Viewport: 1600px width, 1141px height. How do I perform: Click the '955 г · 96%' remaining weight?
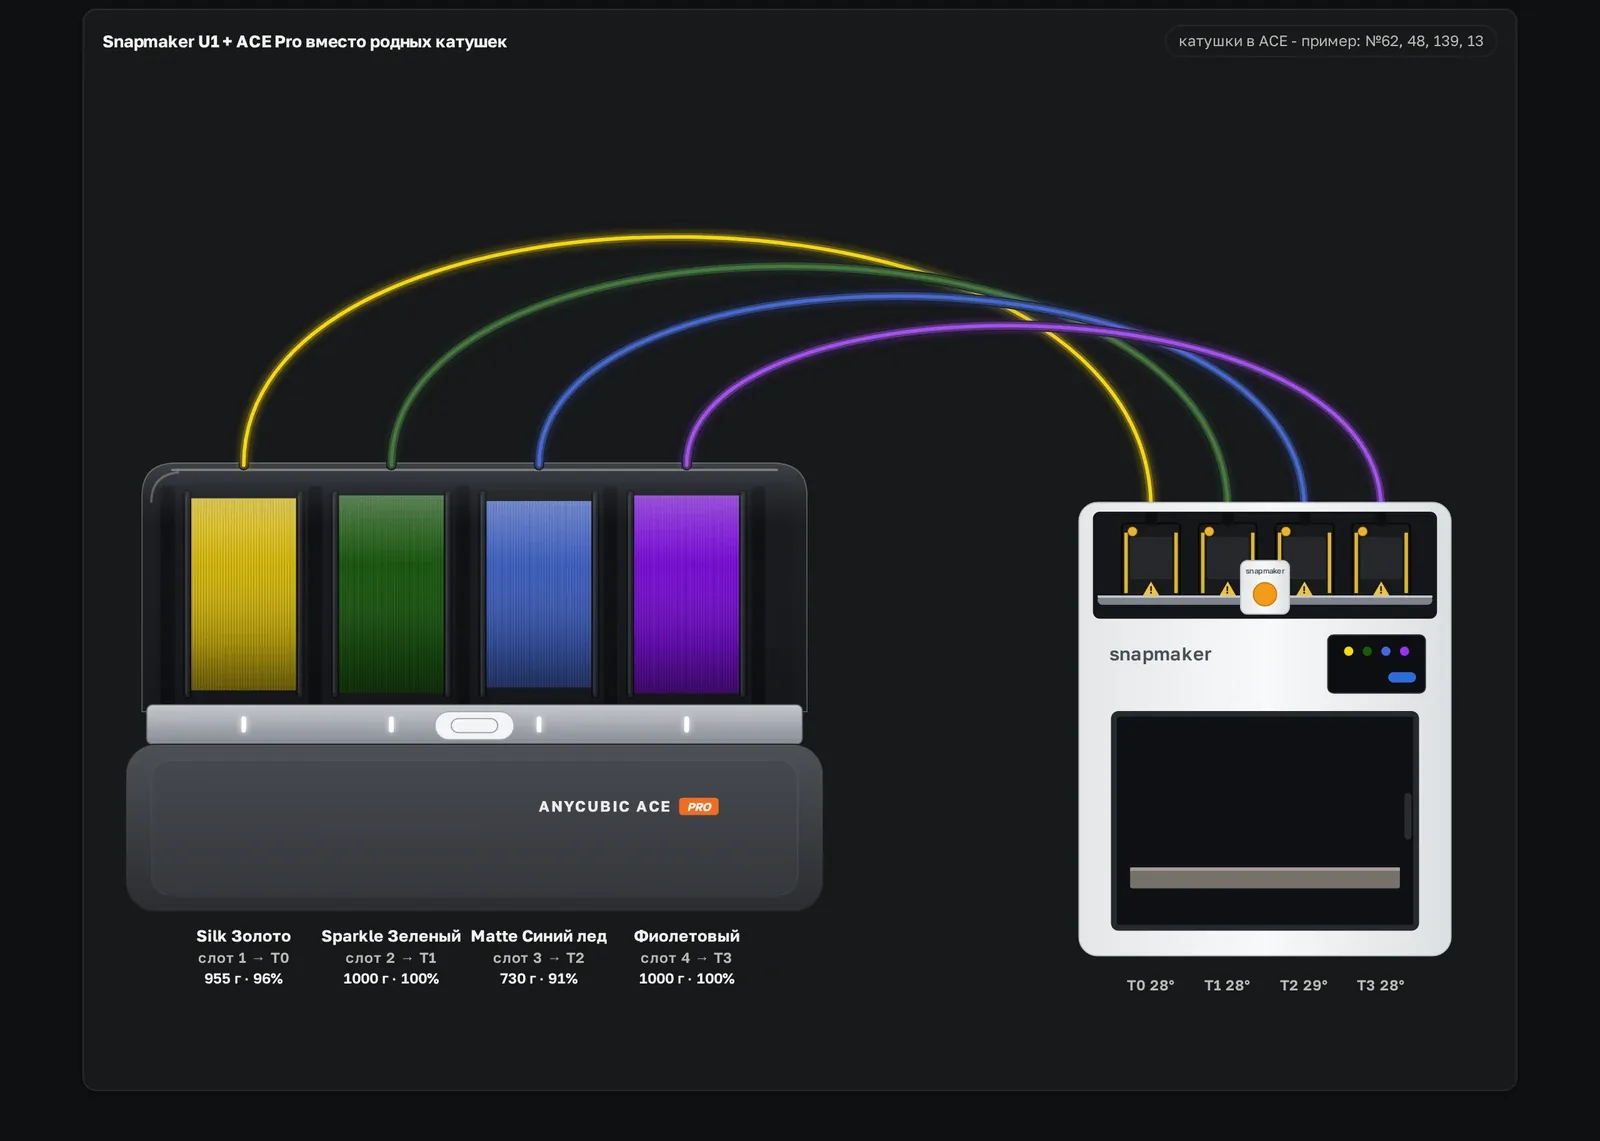click(243, 979)
